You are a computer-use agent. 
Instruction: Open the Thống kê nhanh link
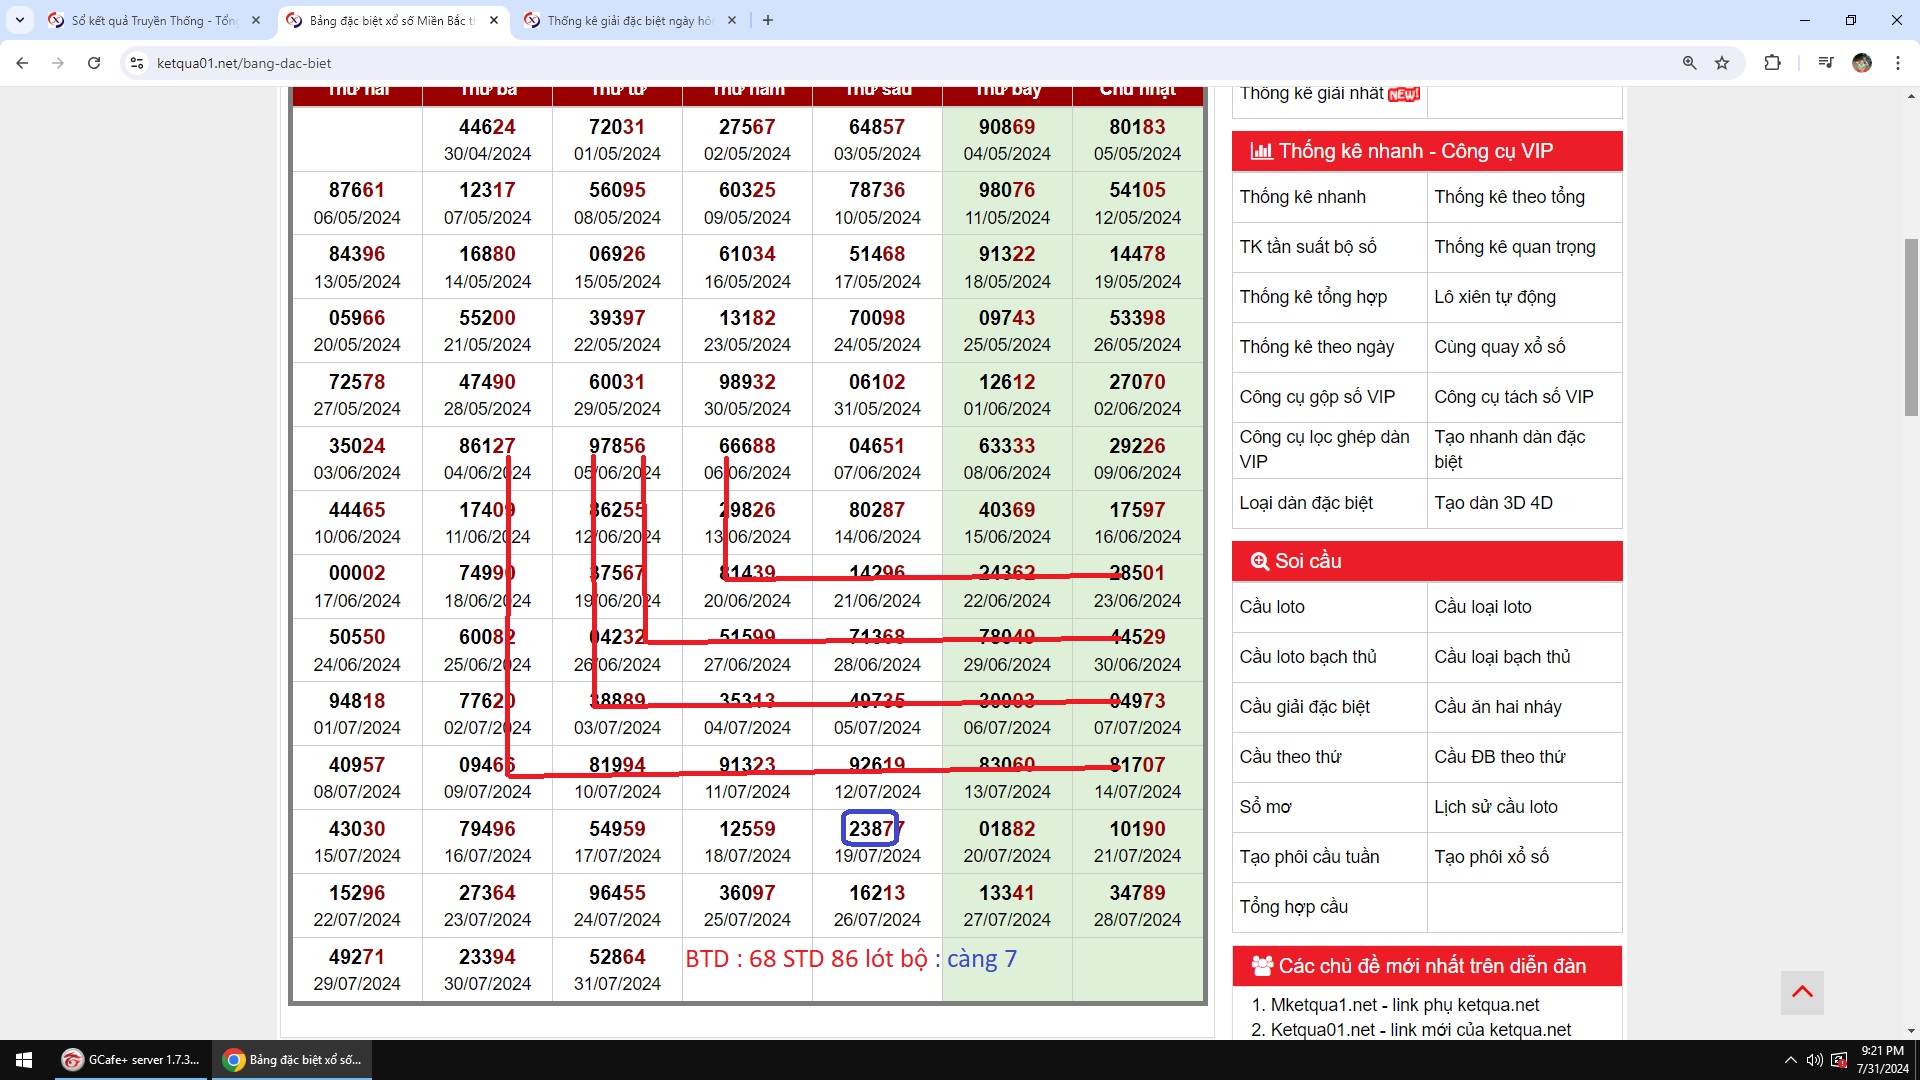pyautogui.click(x=1302, y=197)
